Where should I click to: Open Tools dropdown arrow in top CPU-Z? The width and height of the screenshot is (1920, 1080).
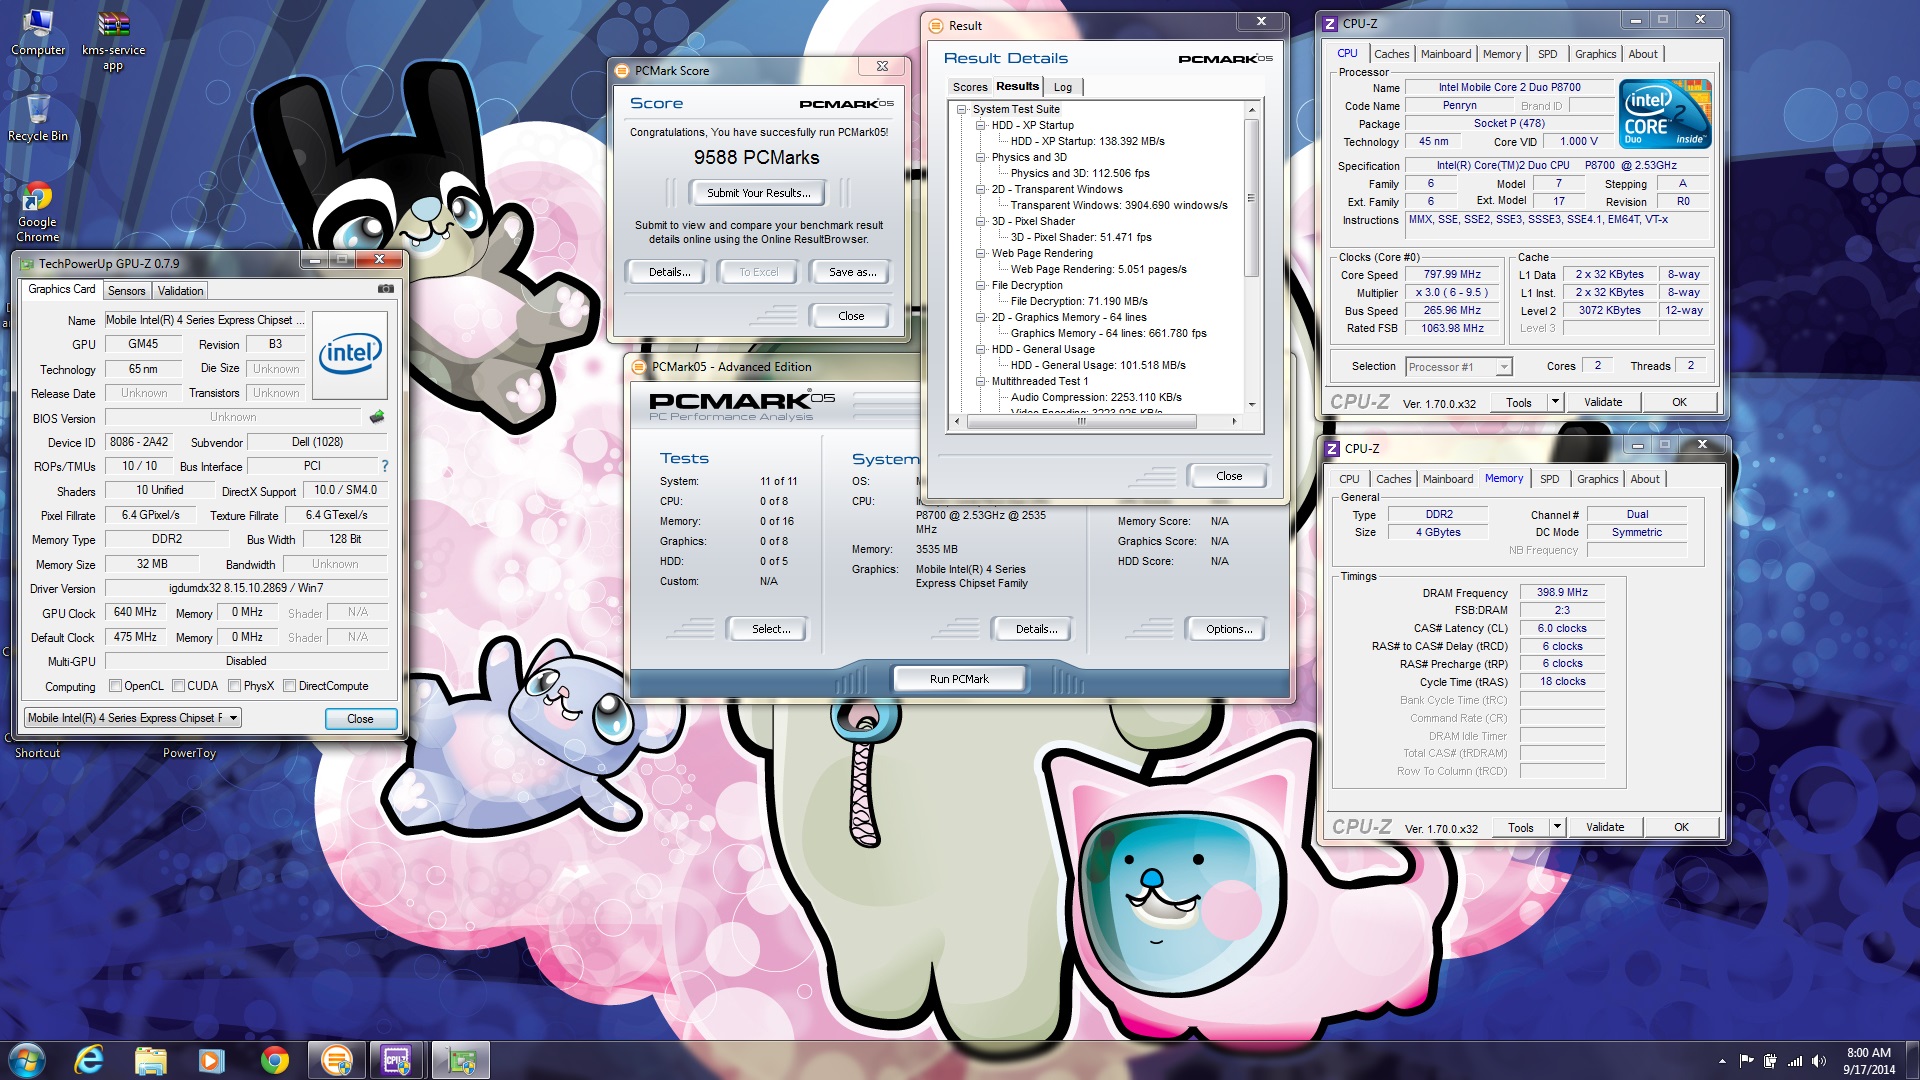(x=1555, y=402)
